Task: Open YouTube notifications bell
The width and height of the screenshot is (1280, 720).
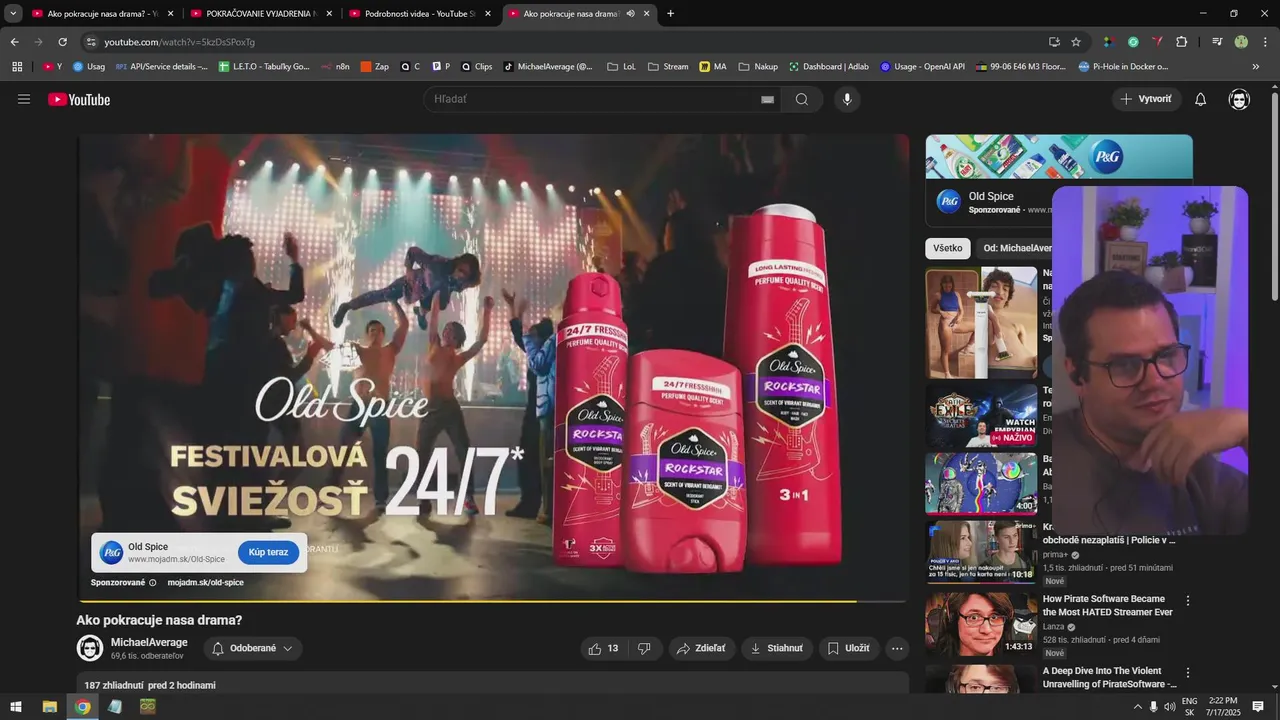Action: point(1201,99)
